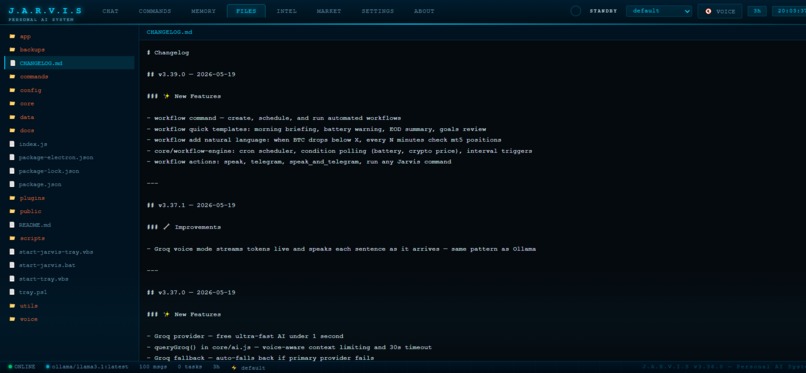
Task: Switch to the CHAT tab
Action: pos(110,11)
